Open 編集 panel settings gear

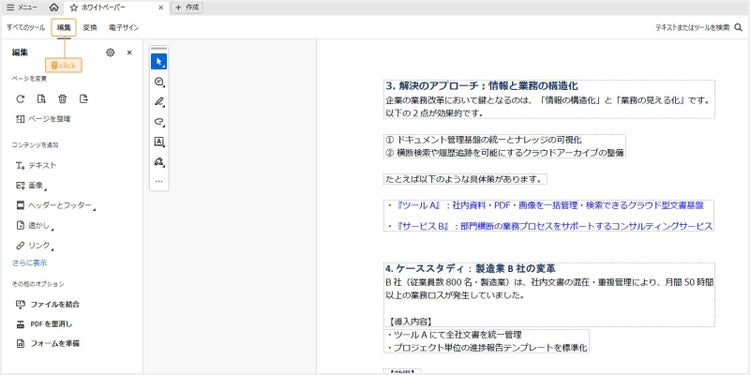[110, 53]
